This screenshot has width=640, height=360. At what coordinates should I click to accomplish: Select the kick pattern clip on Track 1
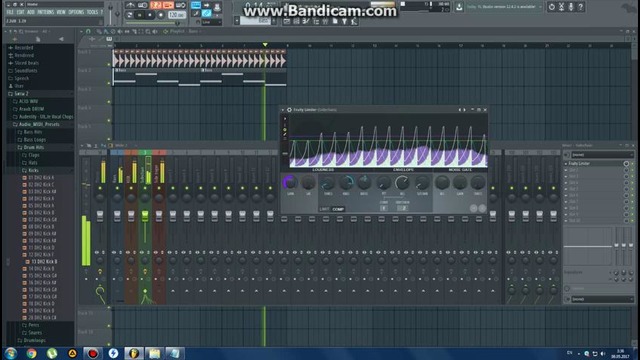(x=200, y=59)
